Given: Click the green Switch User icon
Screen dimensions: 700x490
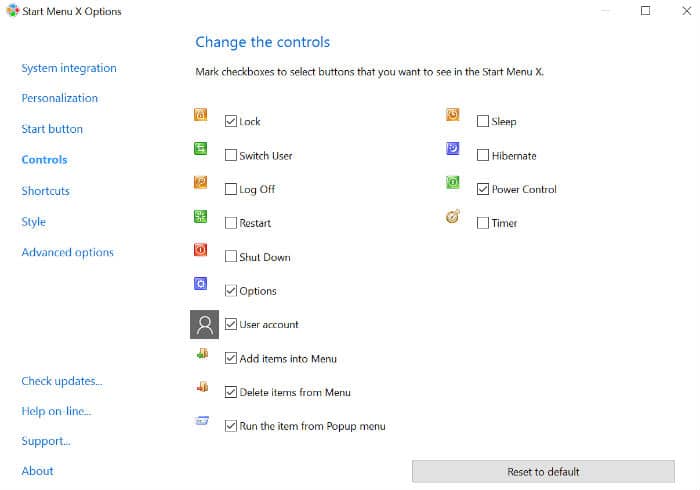Looking at the screenshot, I should 200,149.
